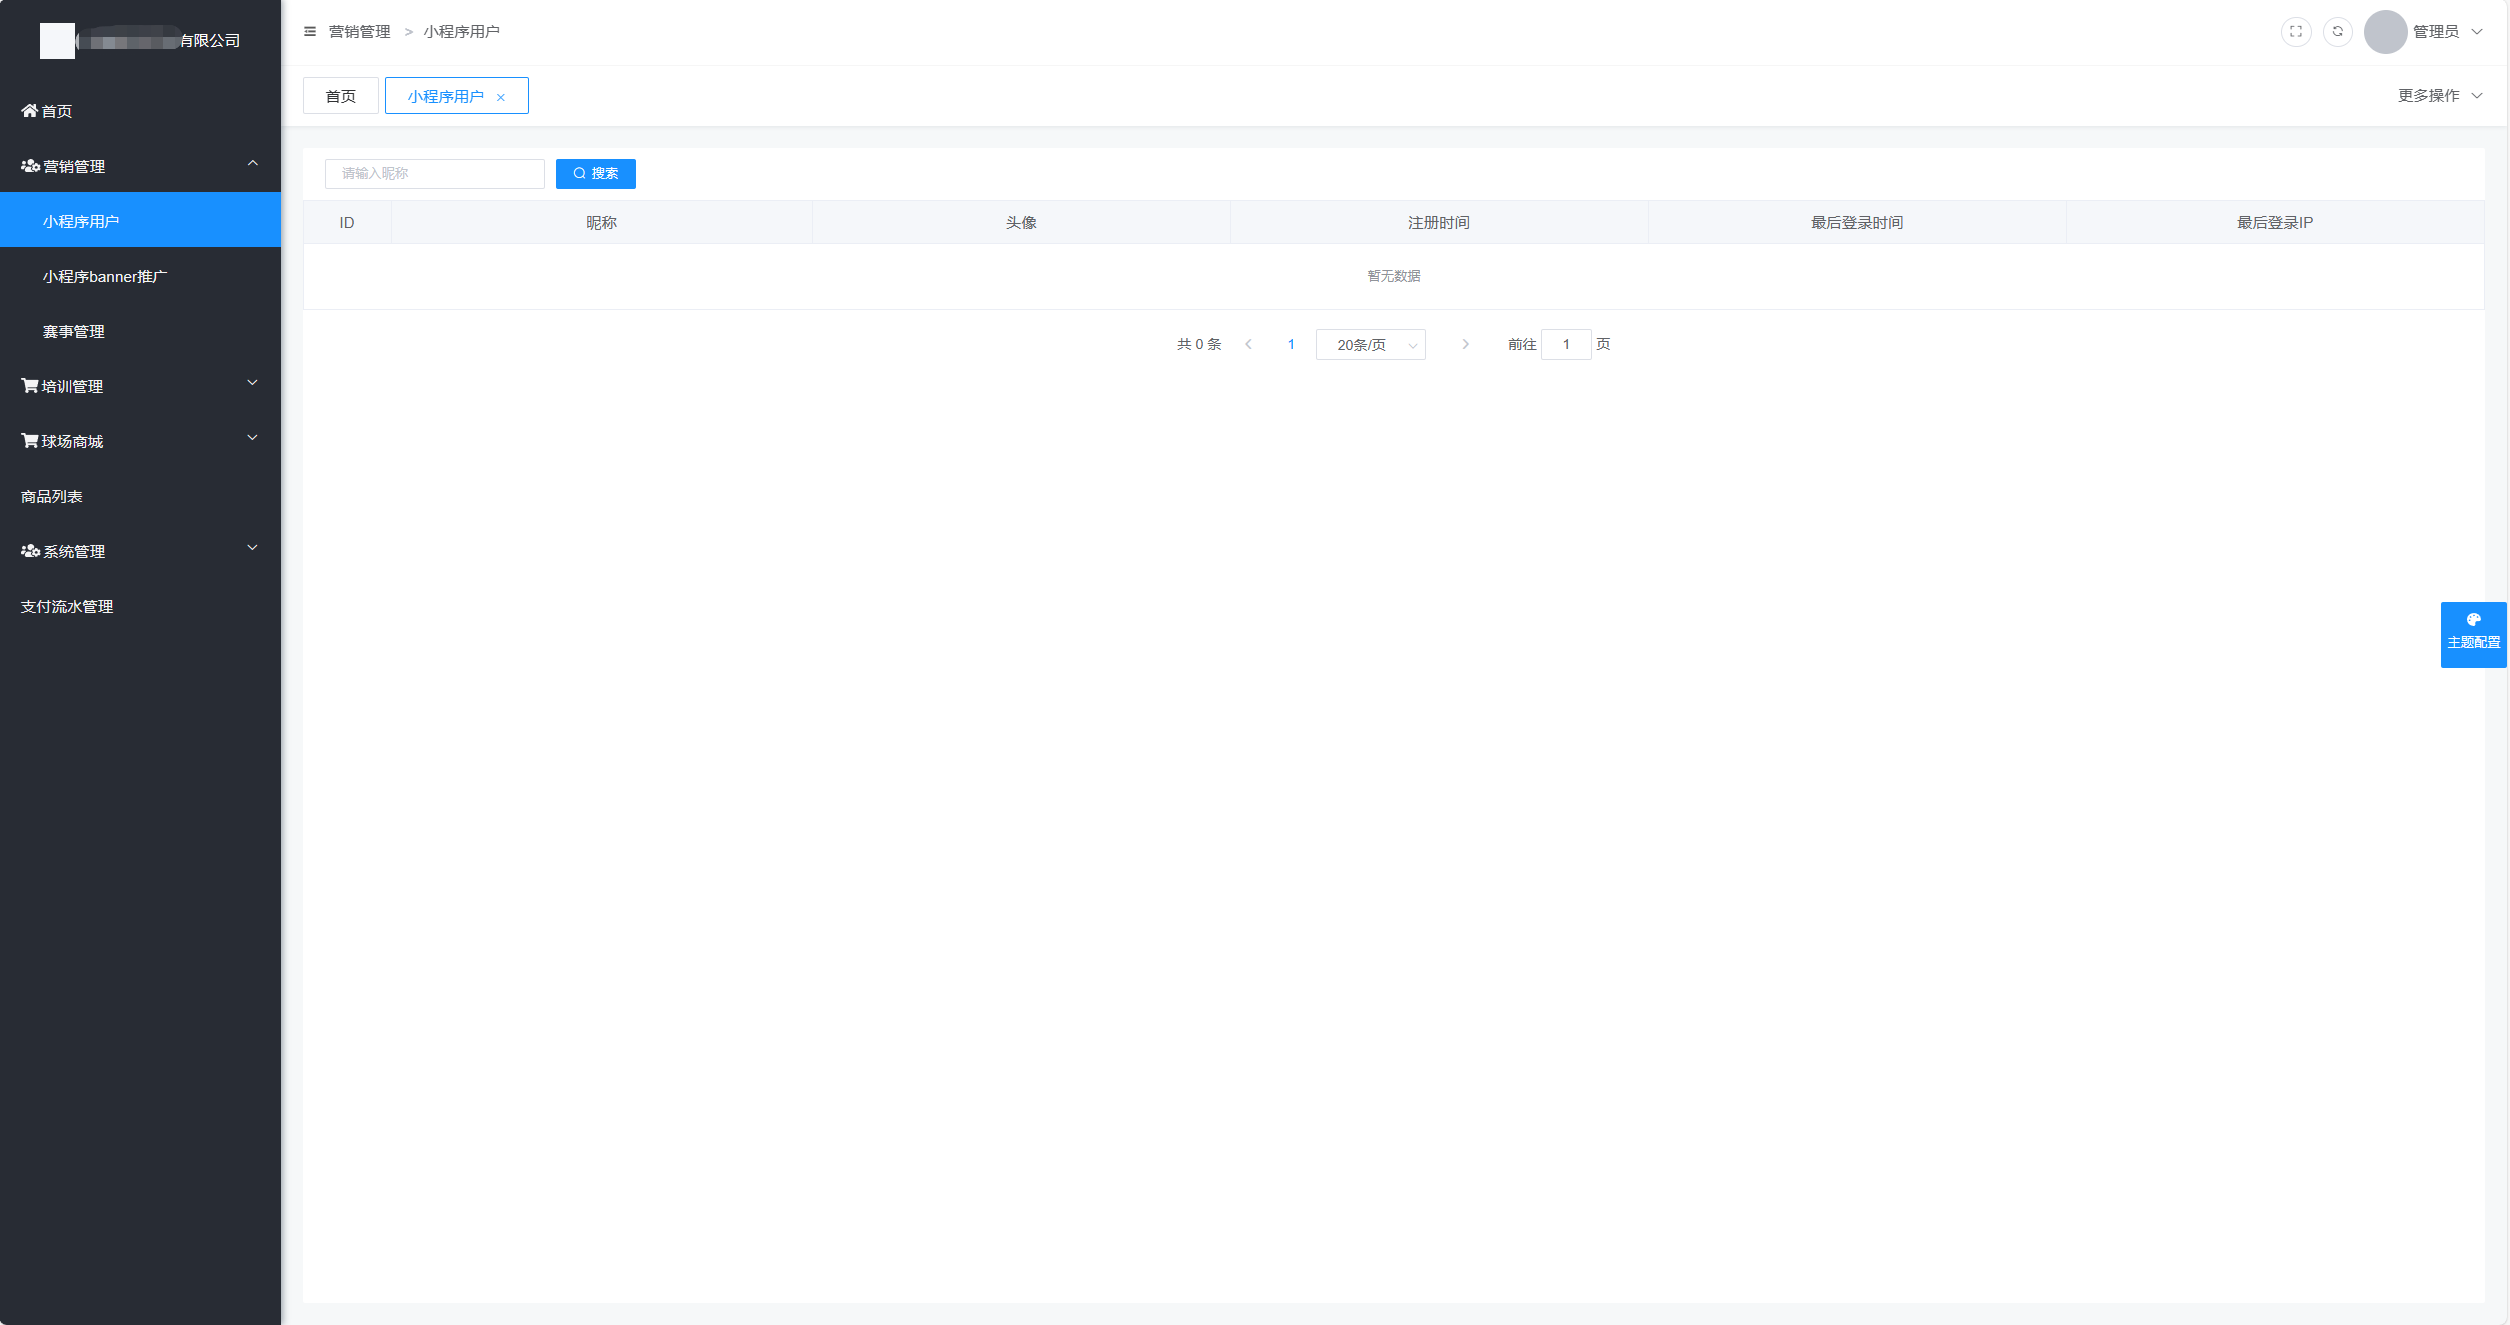This screenshot has width=2510, height=1325.
Task: Click the ID column header
Action: click(x=347, y=222)
